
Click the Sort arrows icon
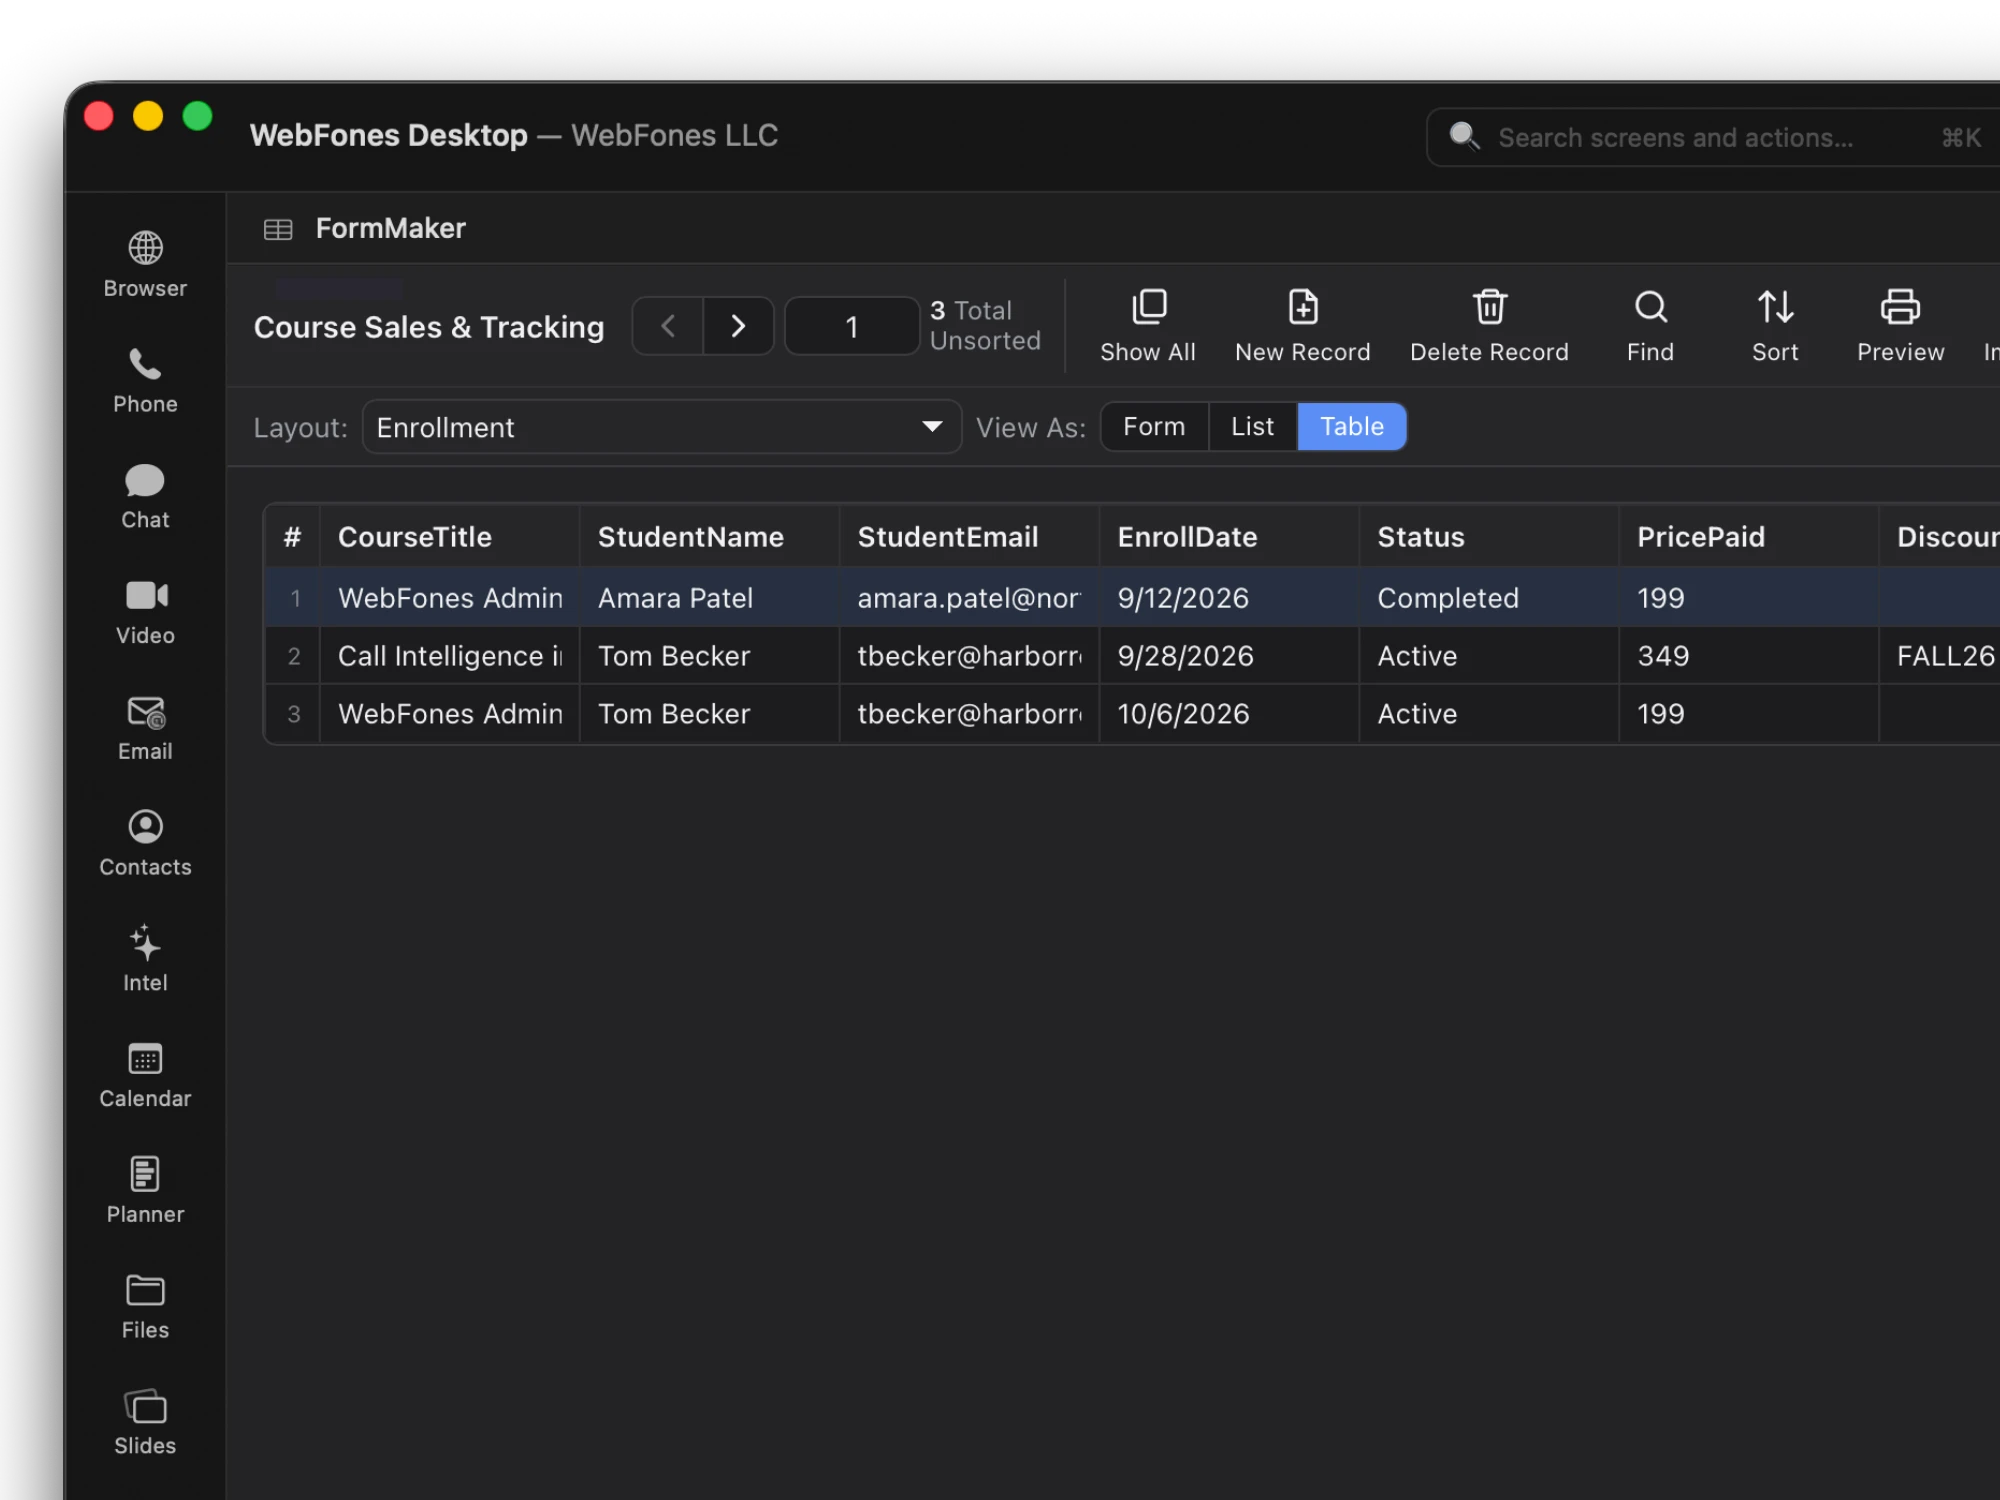pyautogui.click(x=1776, y=307)
